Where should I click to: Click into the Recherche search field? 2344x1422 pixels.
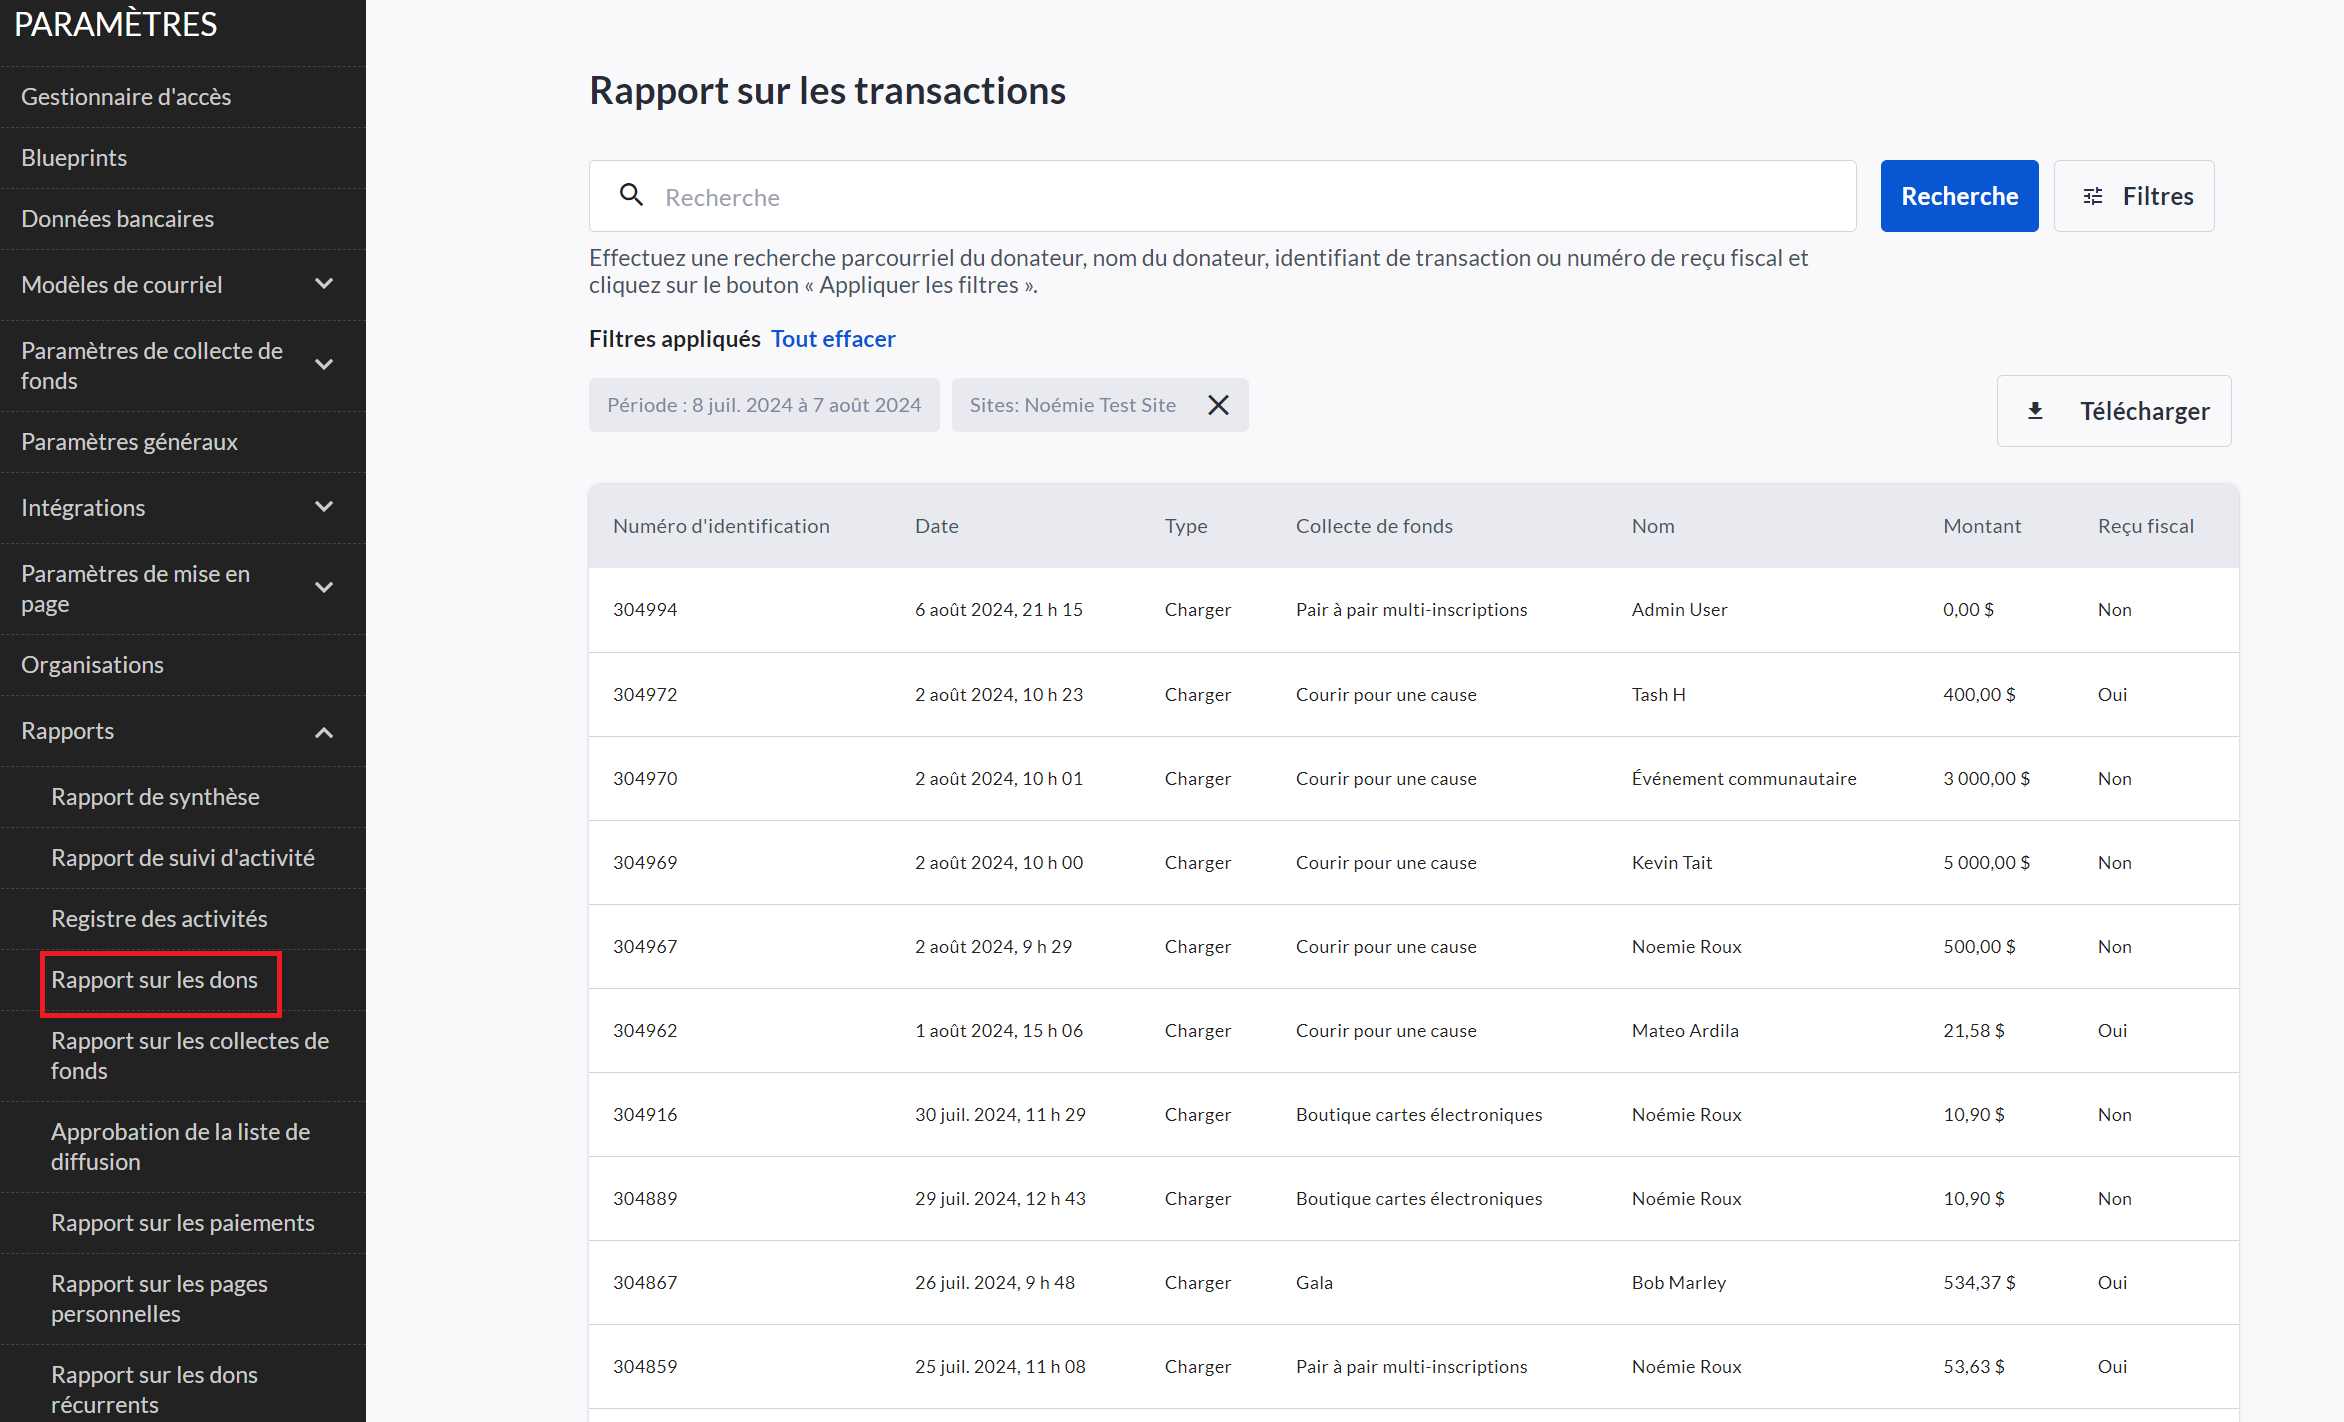(x=1240, y=197)
